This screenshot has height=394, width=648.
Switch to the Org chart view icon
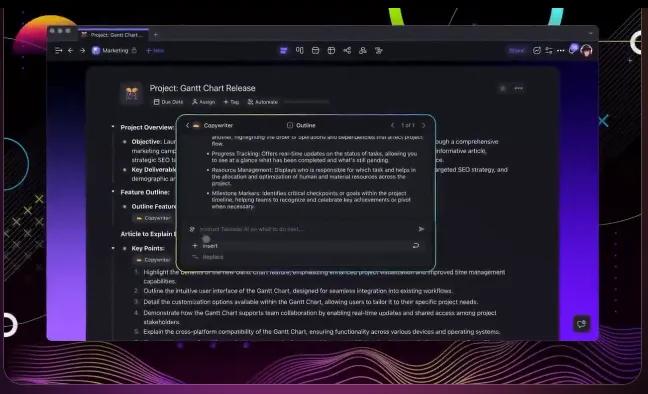pyautogui.click(x=363, y=50)
